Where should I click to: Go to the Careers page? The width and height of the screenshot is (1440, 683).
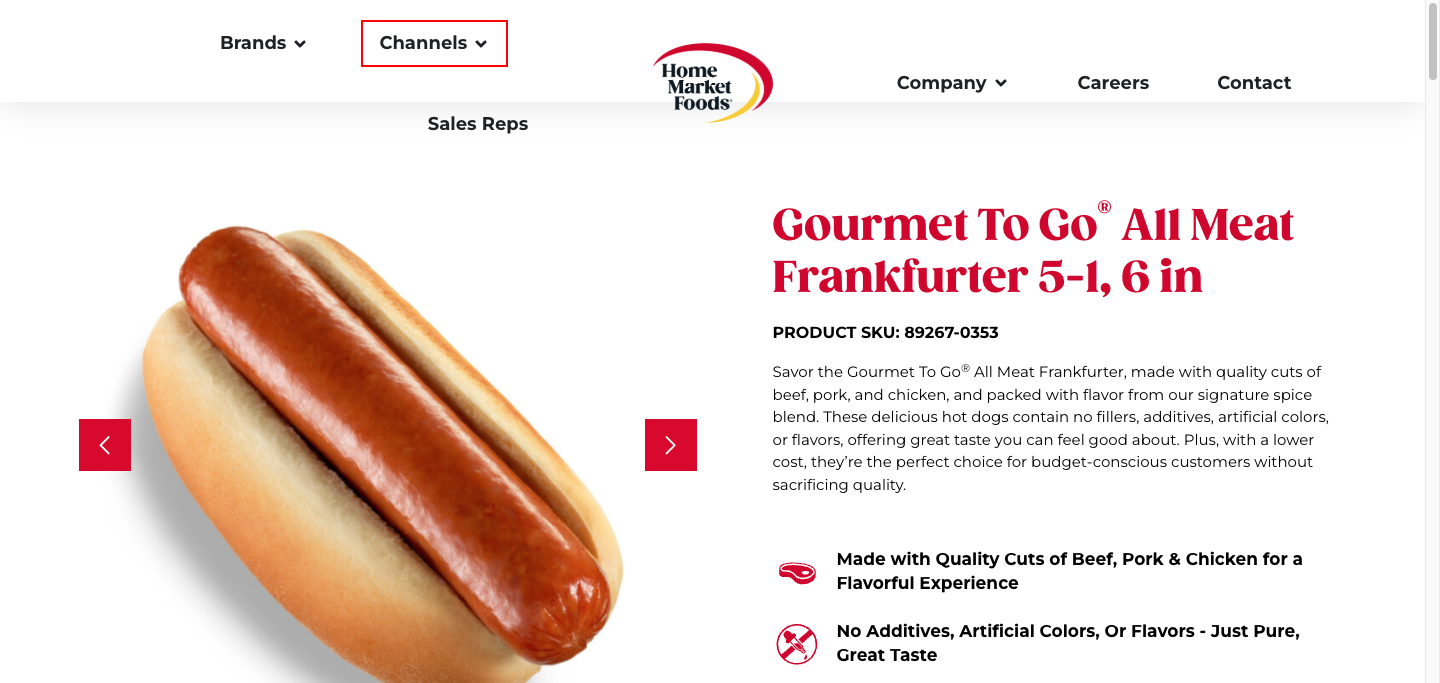click(x=1113, y=83)
